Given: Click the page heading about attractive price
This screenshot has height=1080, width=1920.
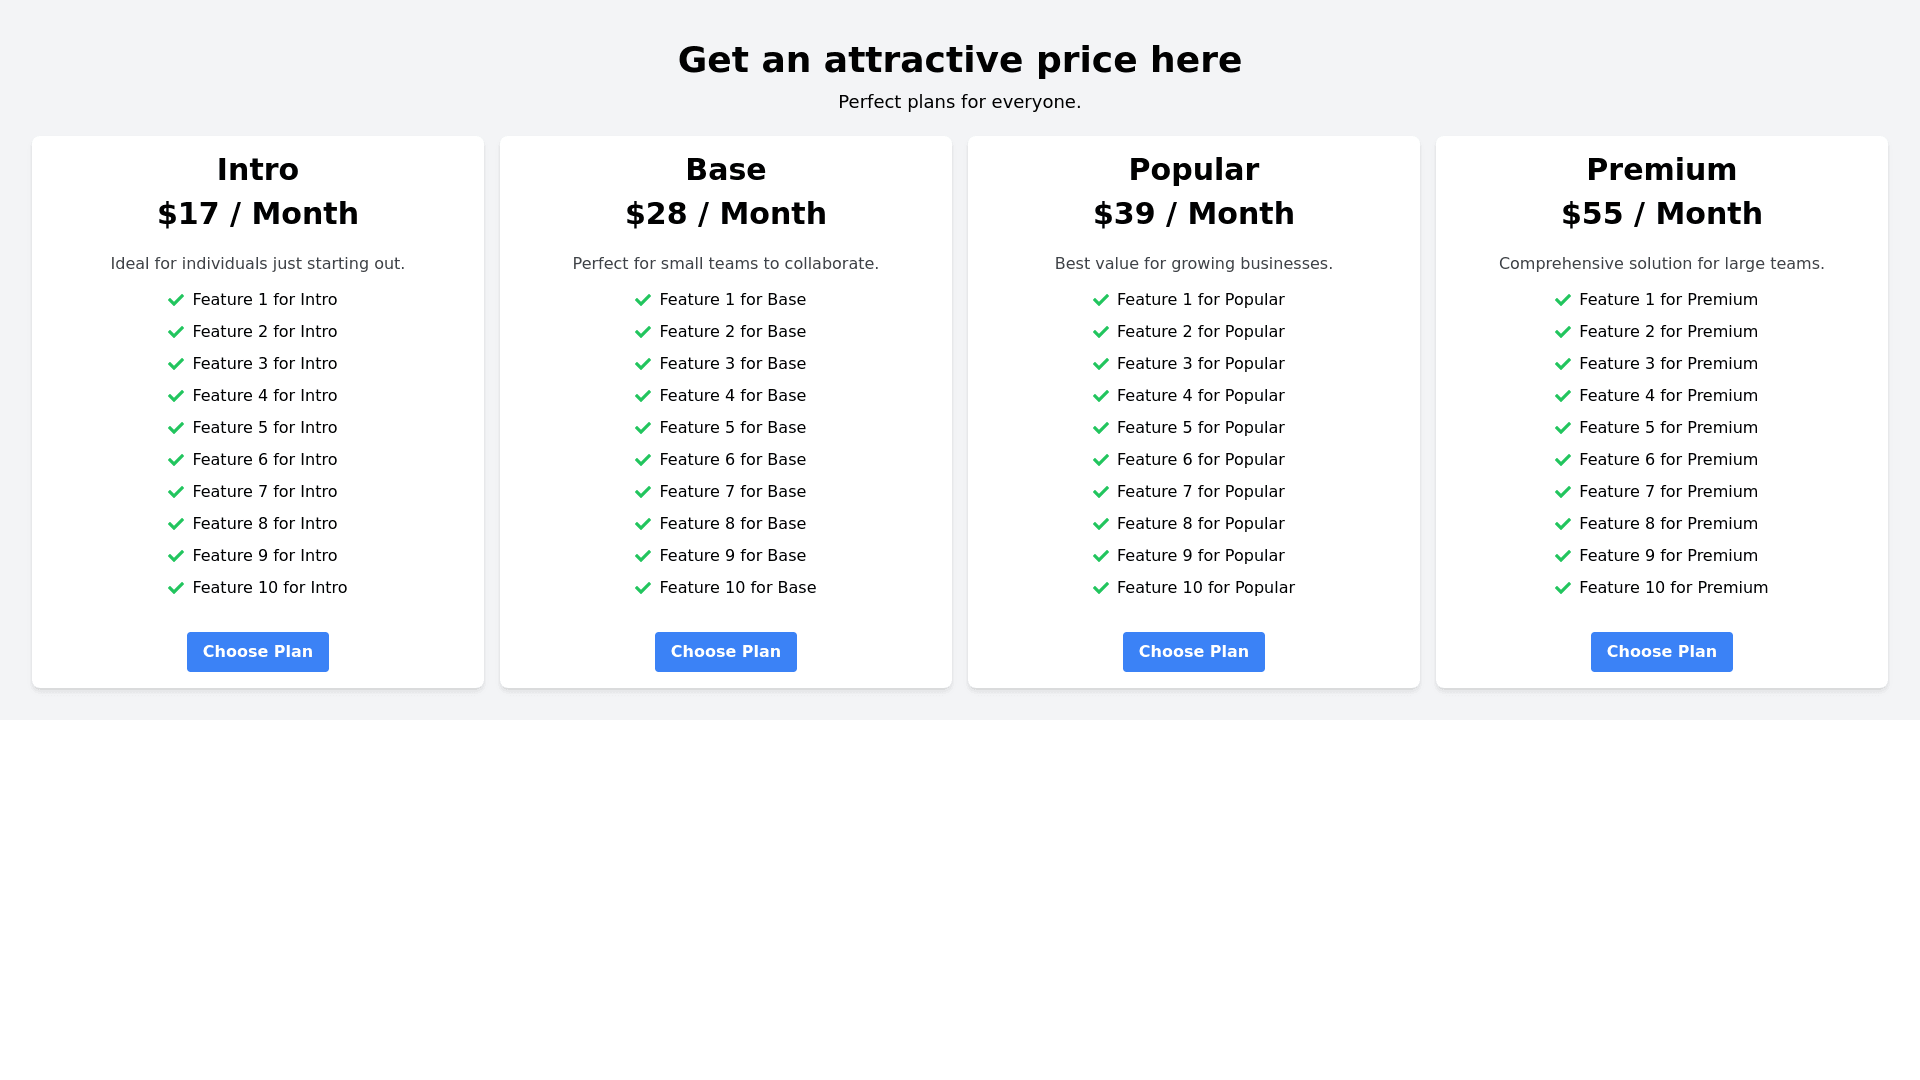Looking at the screenshot, I should pos(960,60).
